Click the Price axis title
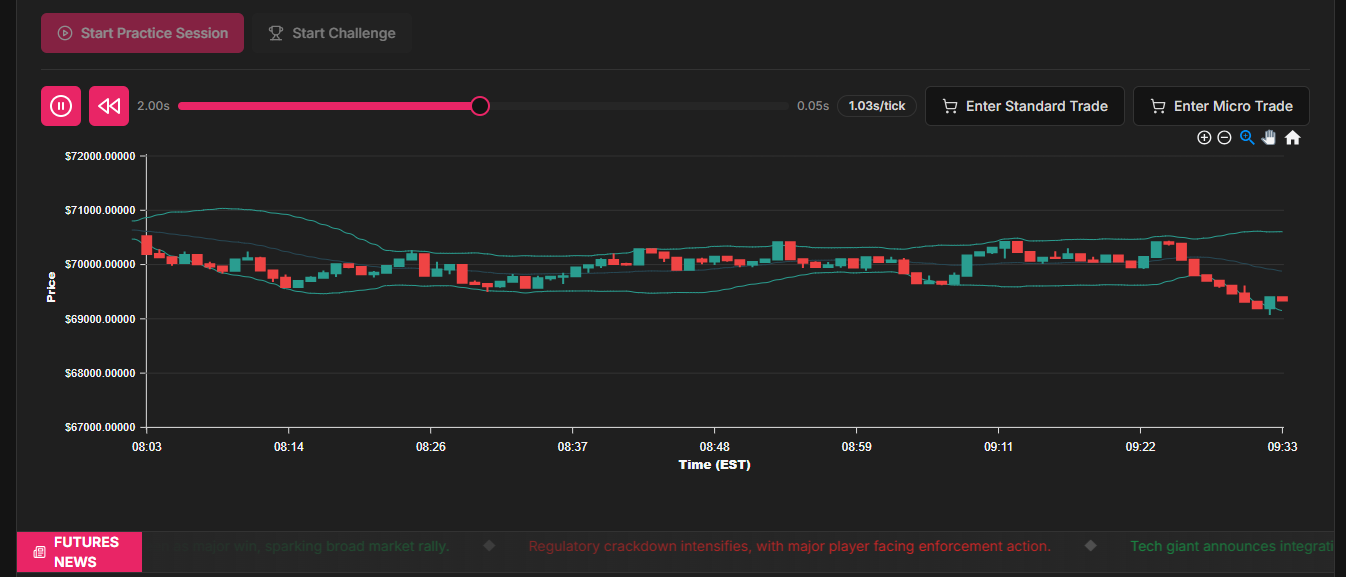The height and width of the screenshot is (577, 1346). [51, 287]
